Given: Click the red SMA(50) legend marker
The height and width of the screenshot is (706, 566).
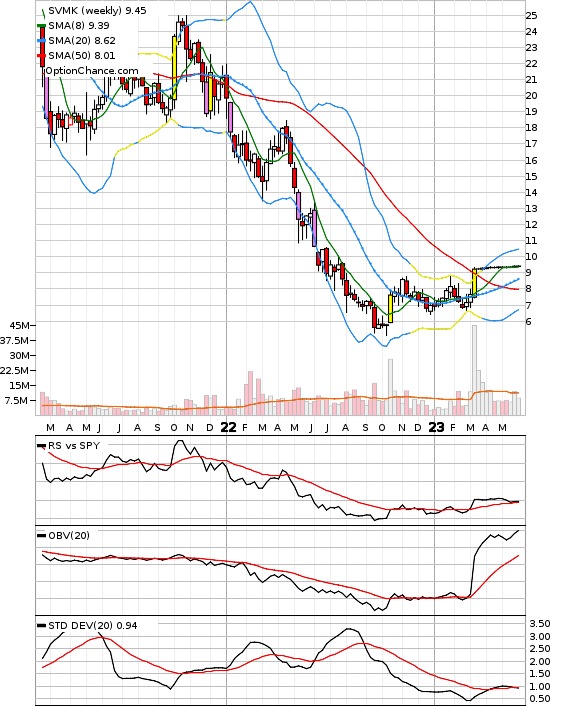Looking at the screenshot, I should tap(41, 55).
